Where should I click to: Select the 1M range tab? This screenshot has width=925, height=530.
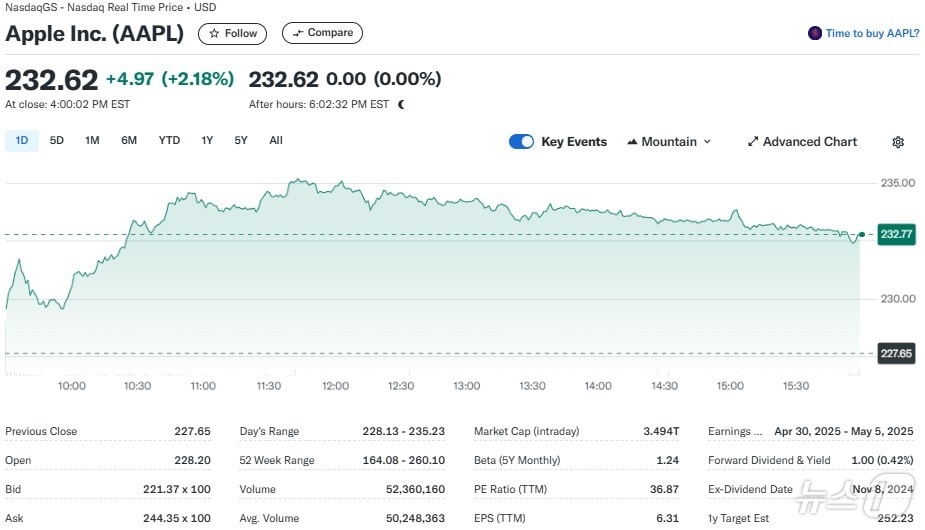(92, 141)
